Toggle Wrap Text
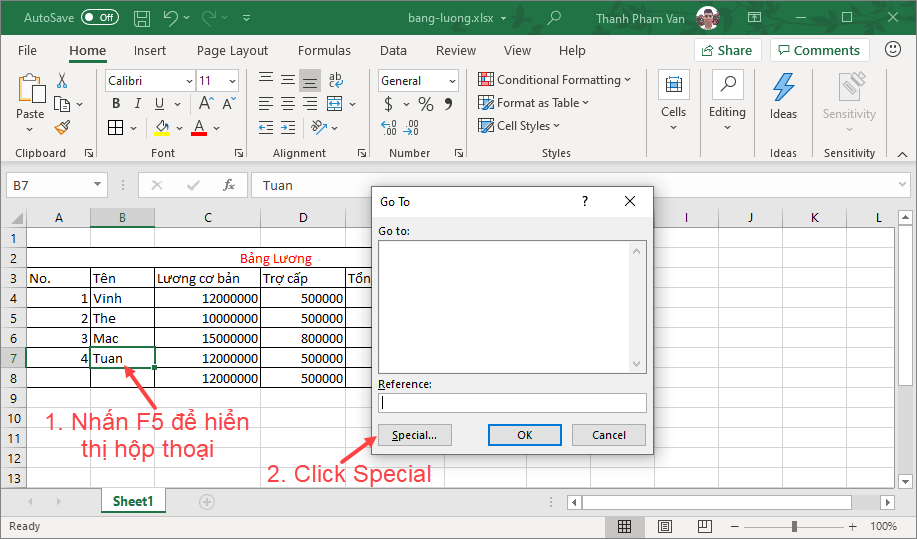Screen dimensions: 917x539 point(336,80)
